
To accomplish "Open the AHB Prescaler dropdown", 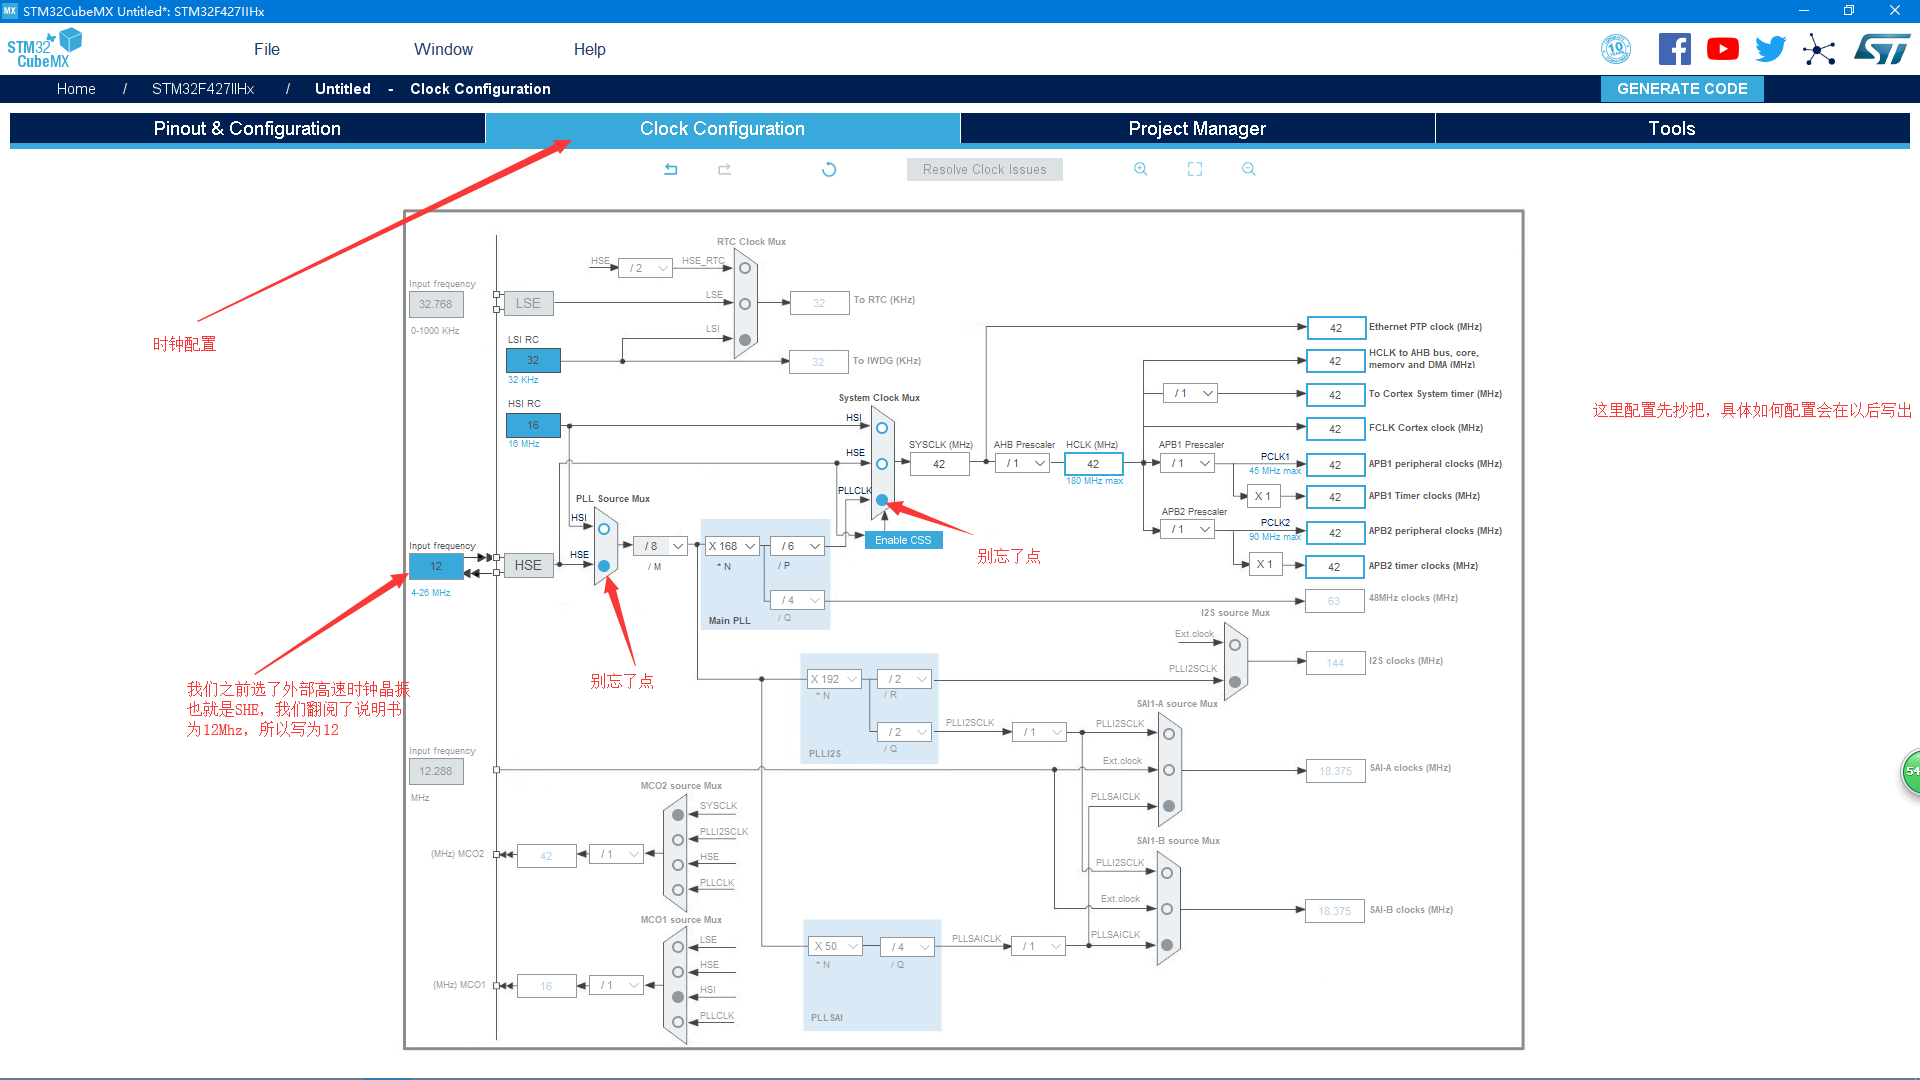I will (x=1023, y=464).
